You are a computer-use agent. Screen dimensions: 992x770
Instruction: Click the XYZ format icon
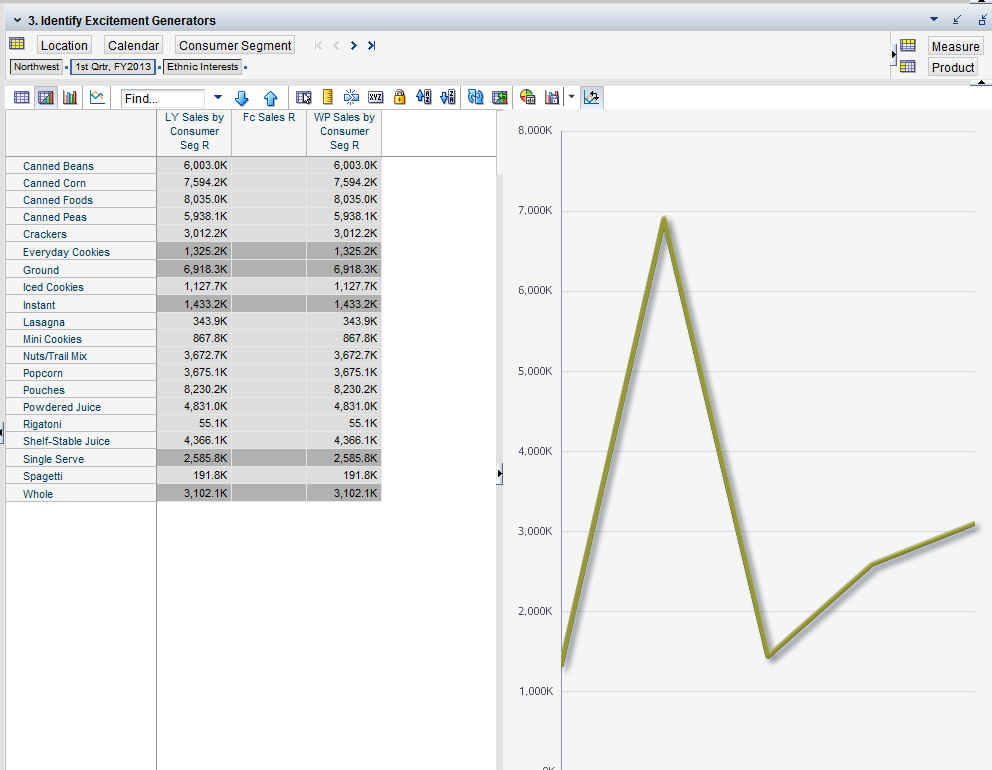pos(376,97)
